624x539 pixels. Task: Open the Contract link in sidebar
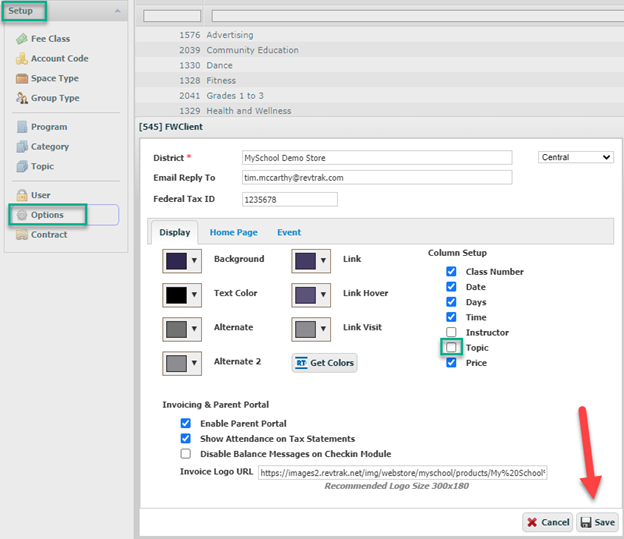[49, 234]
